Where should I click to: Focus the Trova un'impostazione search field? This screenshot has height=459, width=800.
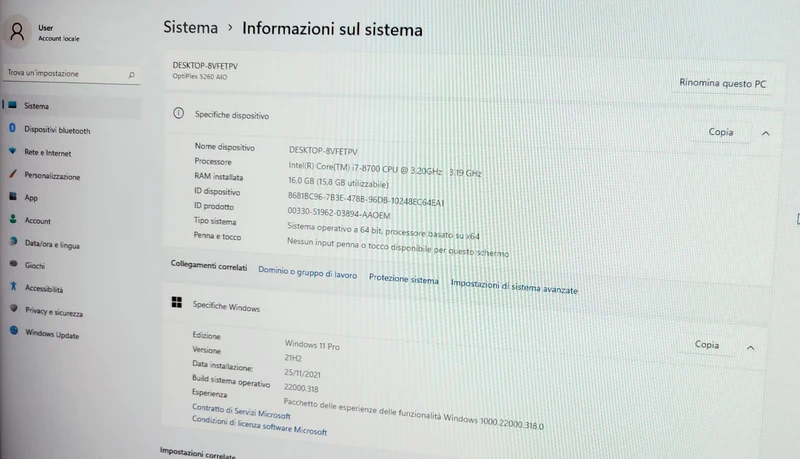coord(71,74)
